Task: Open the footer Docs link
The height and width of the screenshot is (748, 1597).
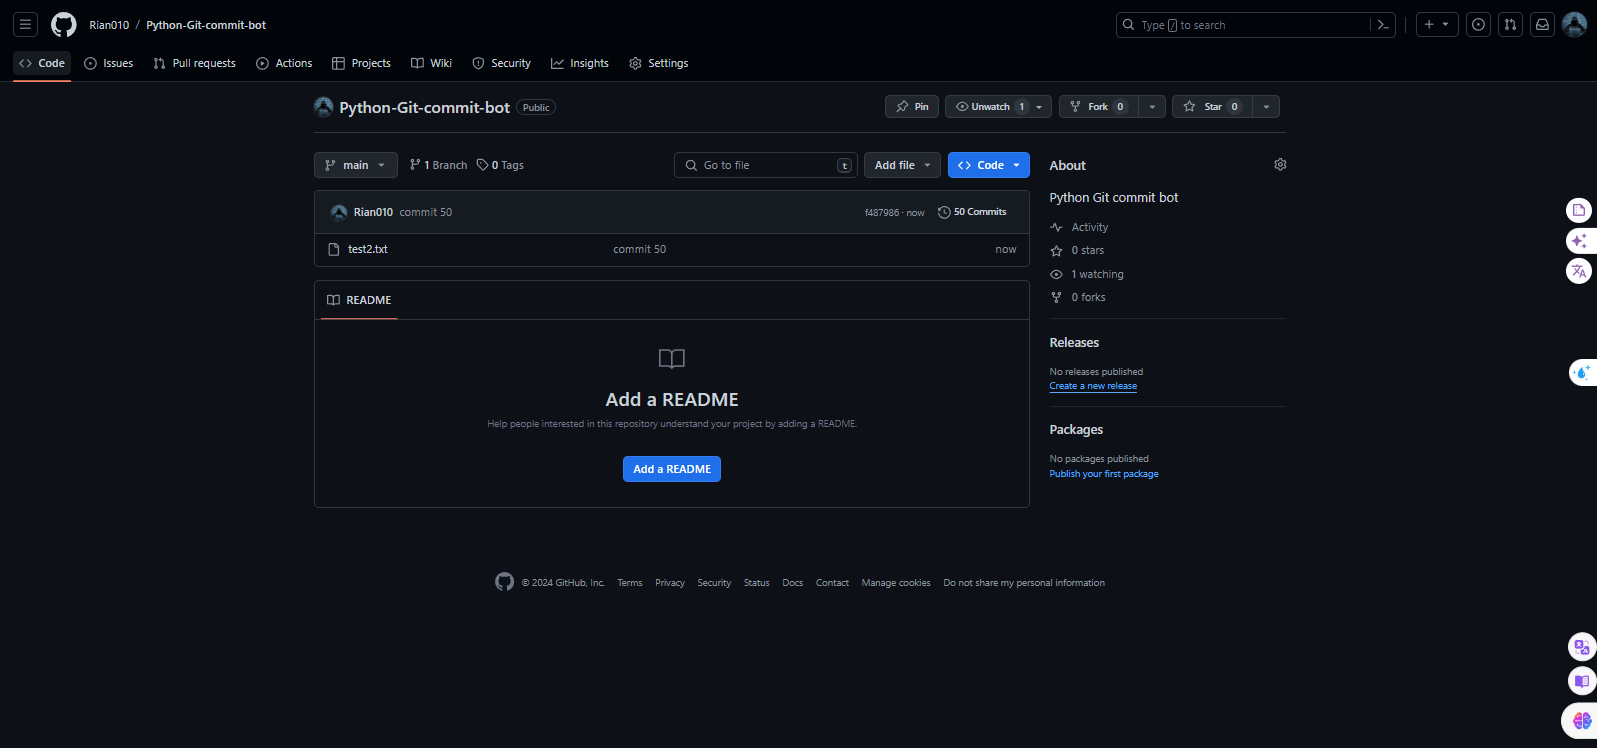Action: 793,583
